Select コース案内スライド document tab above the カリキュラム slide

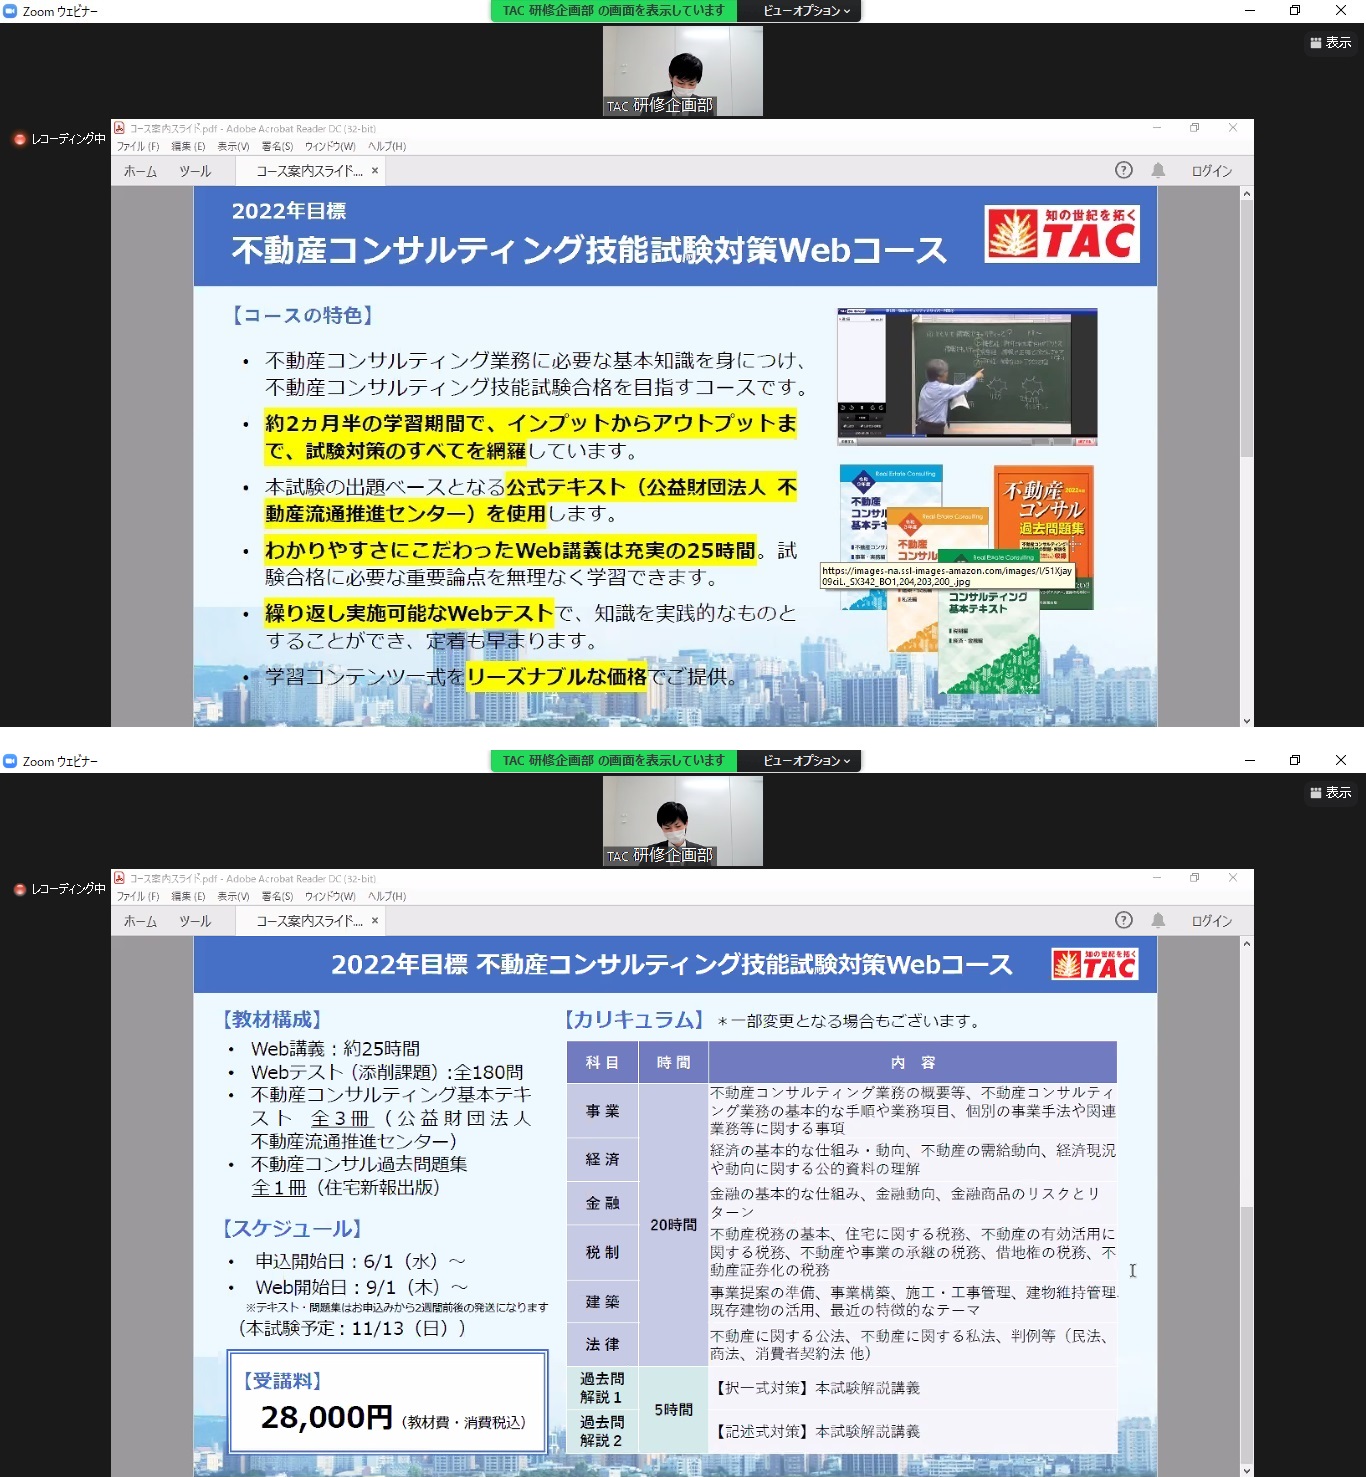click(x=309, y=921)
